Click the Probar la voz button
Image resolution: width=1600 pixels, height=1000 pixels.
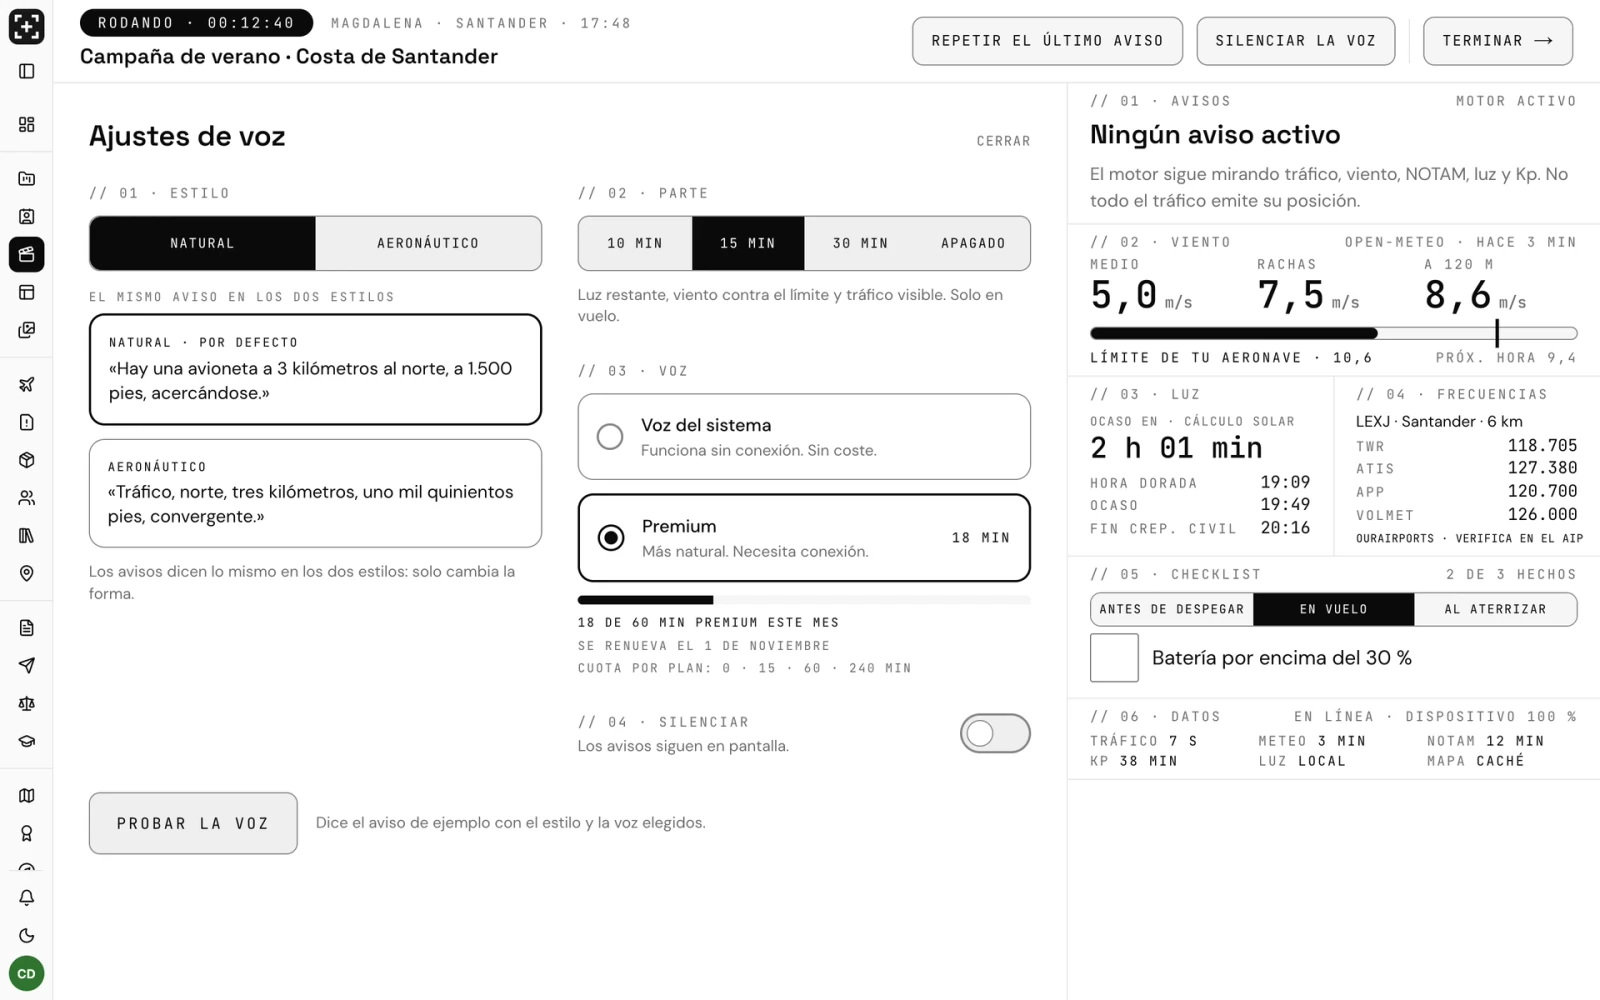tap(193, 823)
